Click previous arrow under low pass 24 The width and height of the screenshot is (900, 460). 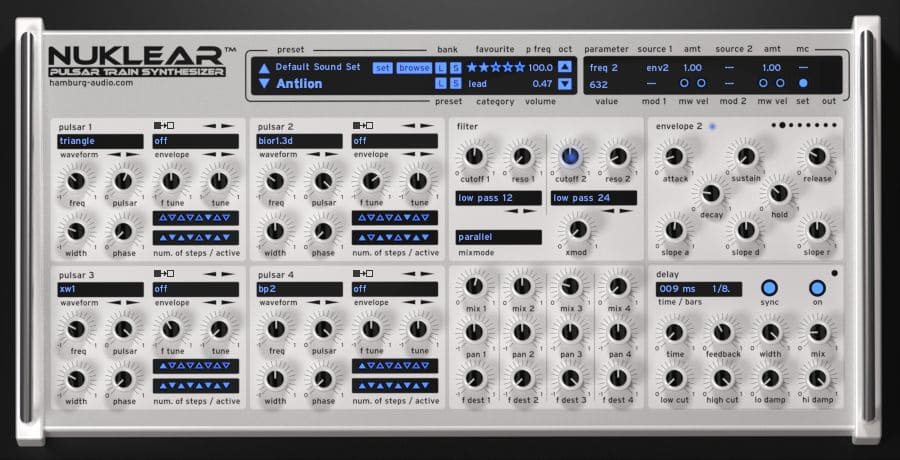608,211
